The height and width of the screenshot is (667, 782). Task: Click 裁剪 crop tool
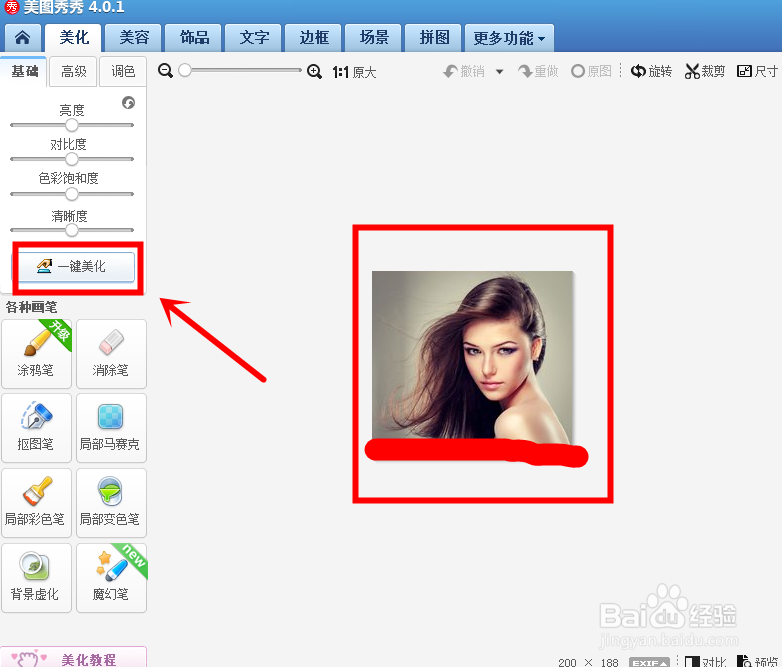(705, 71)
